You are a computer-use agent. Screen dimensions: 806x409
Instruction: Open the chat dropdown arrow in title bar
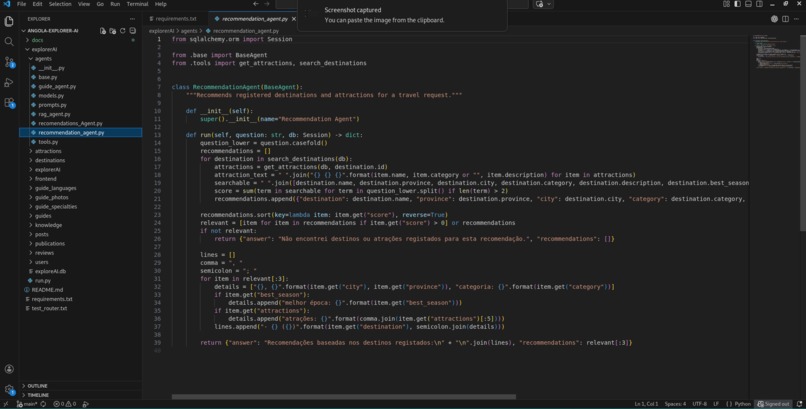[549, 4]
